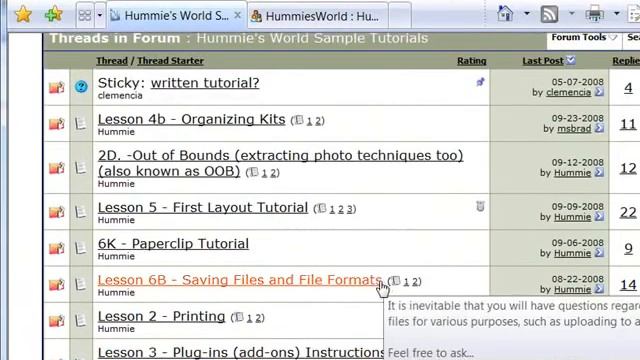Go to page 2 of Out of Bounds thread
The height and width of the screenshot is (360, 640).
(x=273, y=173)
